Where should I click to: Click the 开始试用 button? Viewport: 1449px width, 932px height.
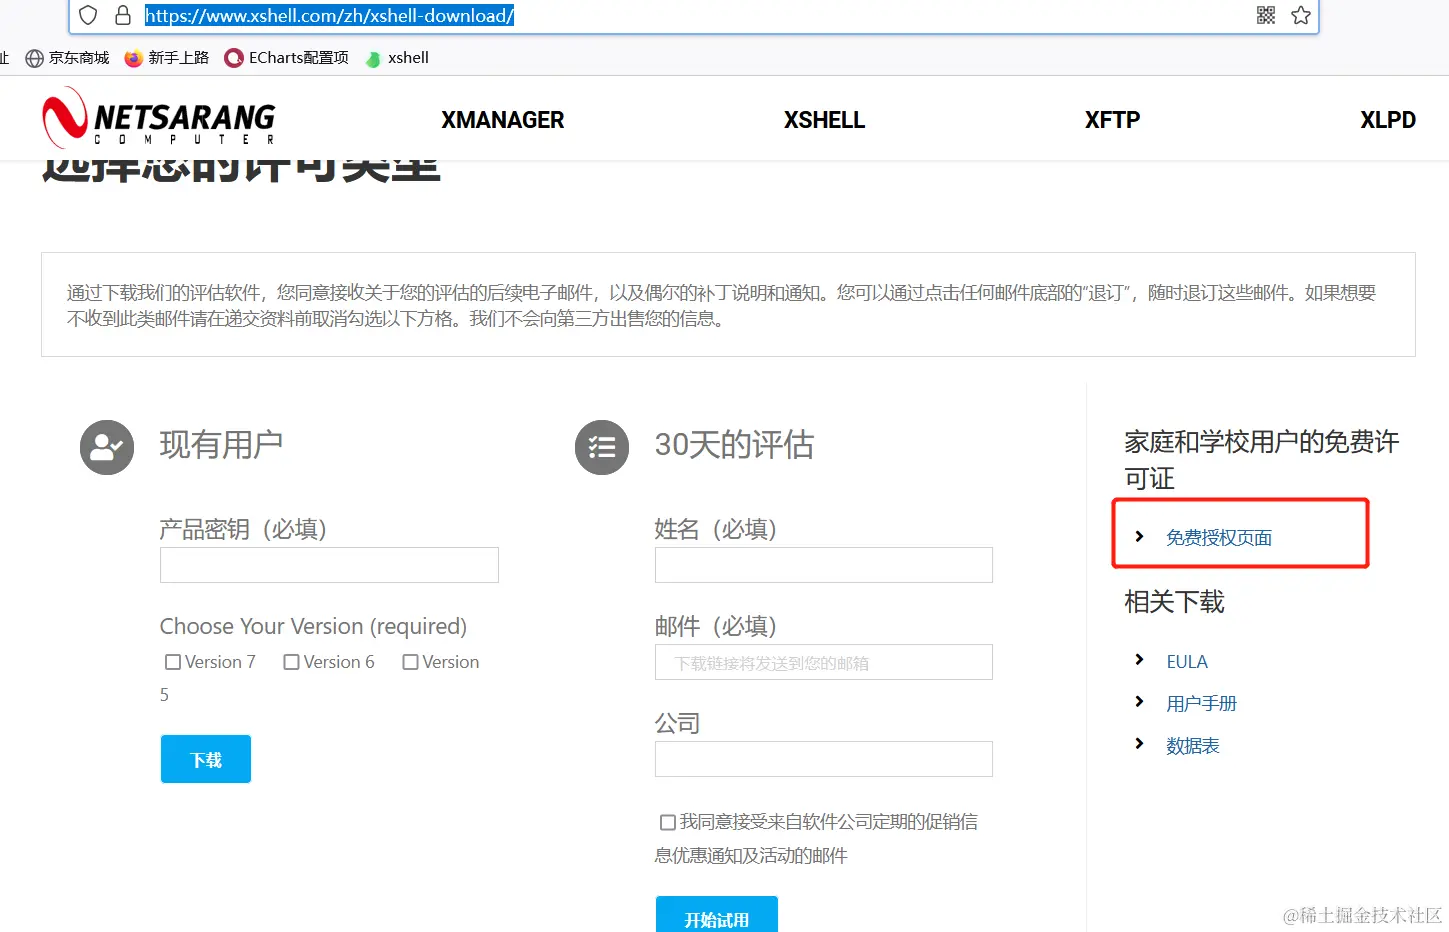(x=717, y=914)
